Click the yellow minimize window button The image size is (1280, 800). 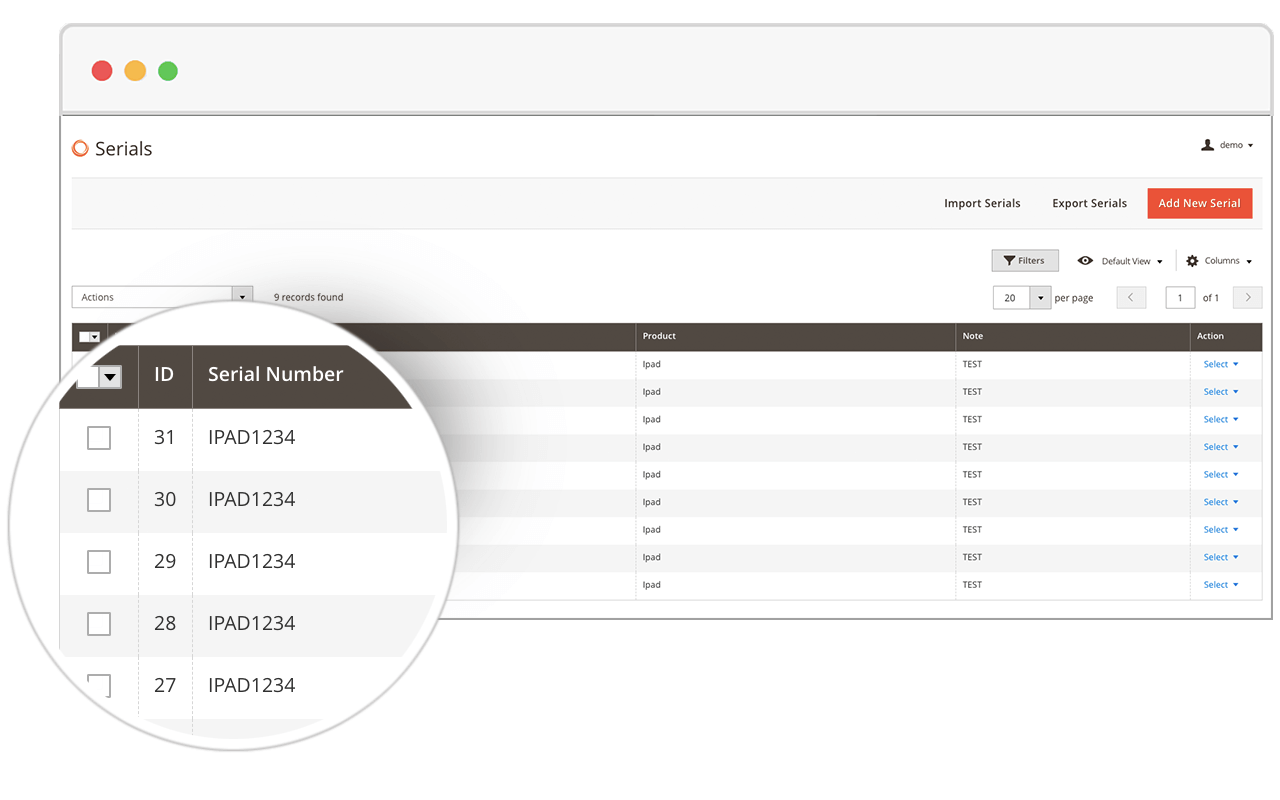(135, 71)
